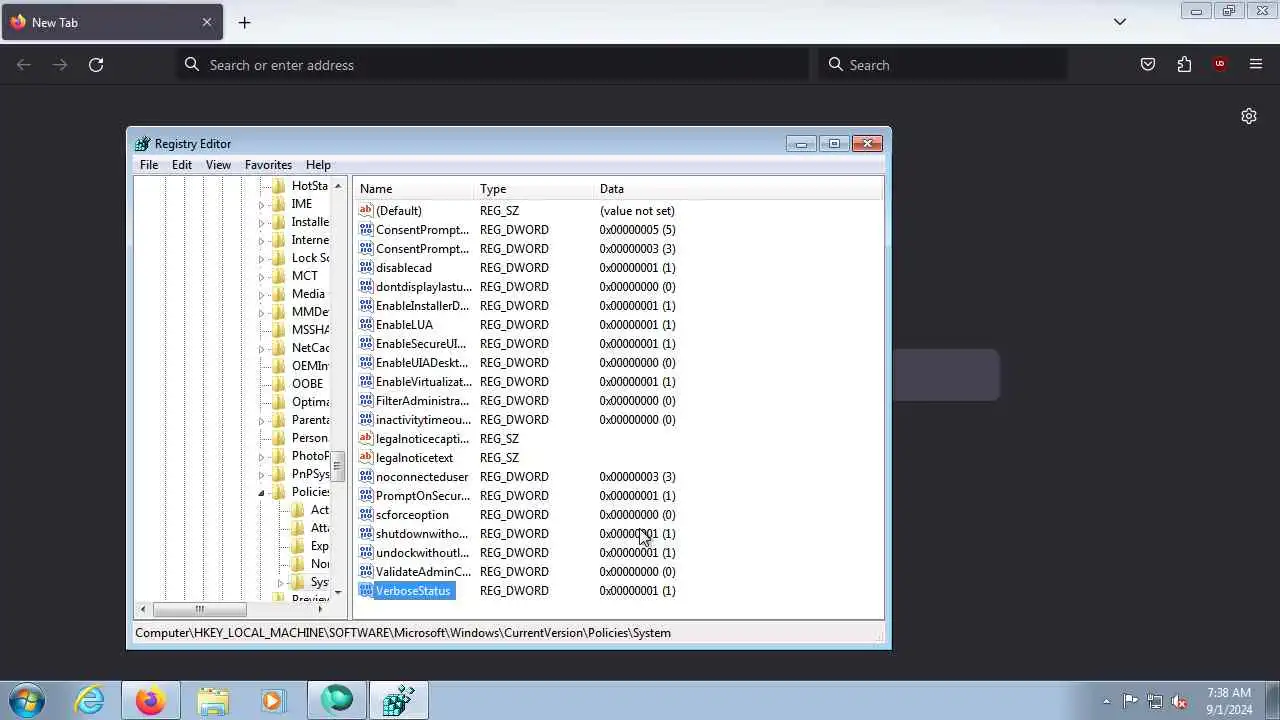Open the View menu in Registry Editor
The image size is (1280, 720).
coord(218,165)
